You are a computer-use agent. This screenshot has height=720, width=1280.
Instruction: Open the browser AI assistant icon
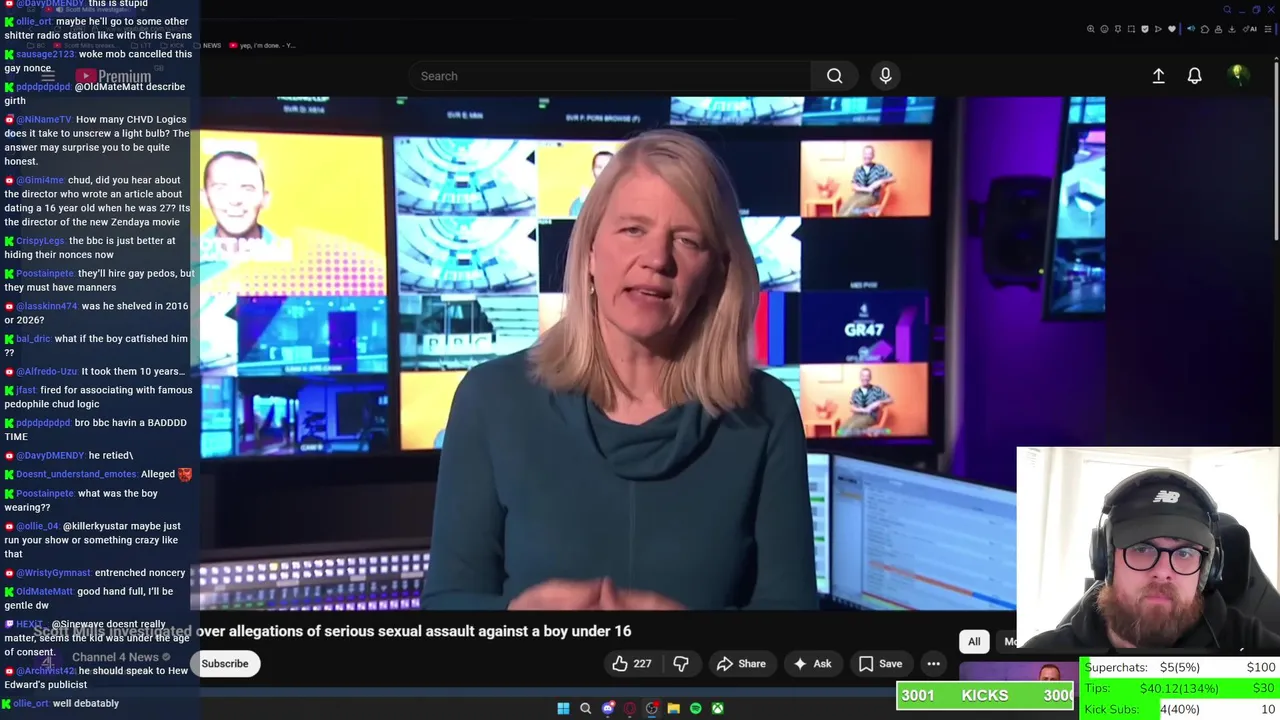(x=1250, y=29)
